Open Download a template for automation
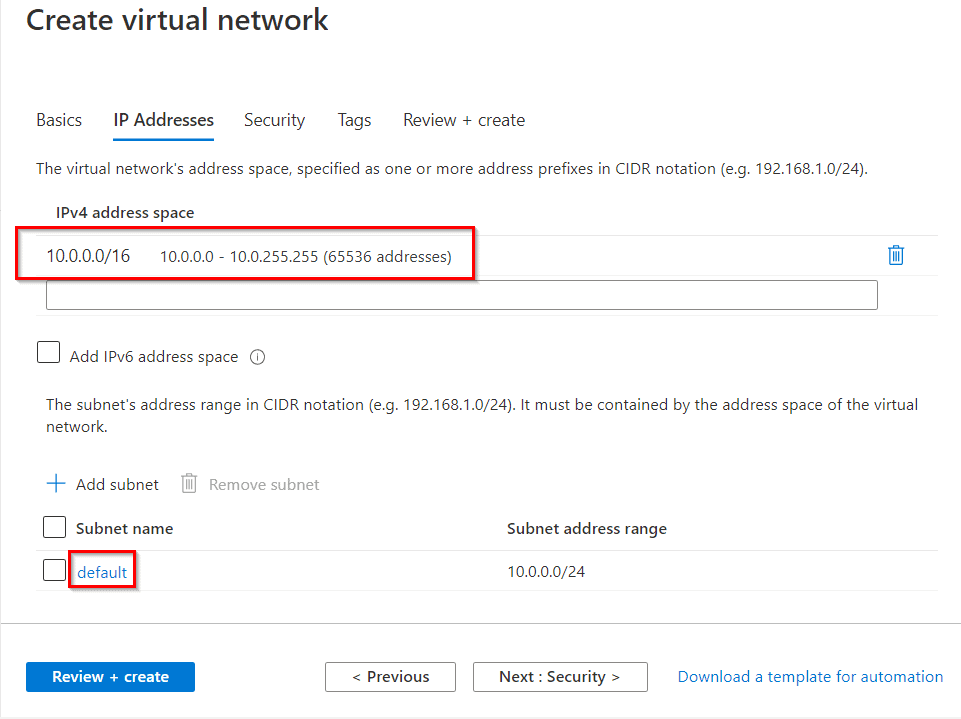This screenshot has height=719, width=961. (809, 677)
